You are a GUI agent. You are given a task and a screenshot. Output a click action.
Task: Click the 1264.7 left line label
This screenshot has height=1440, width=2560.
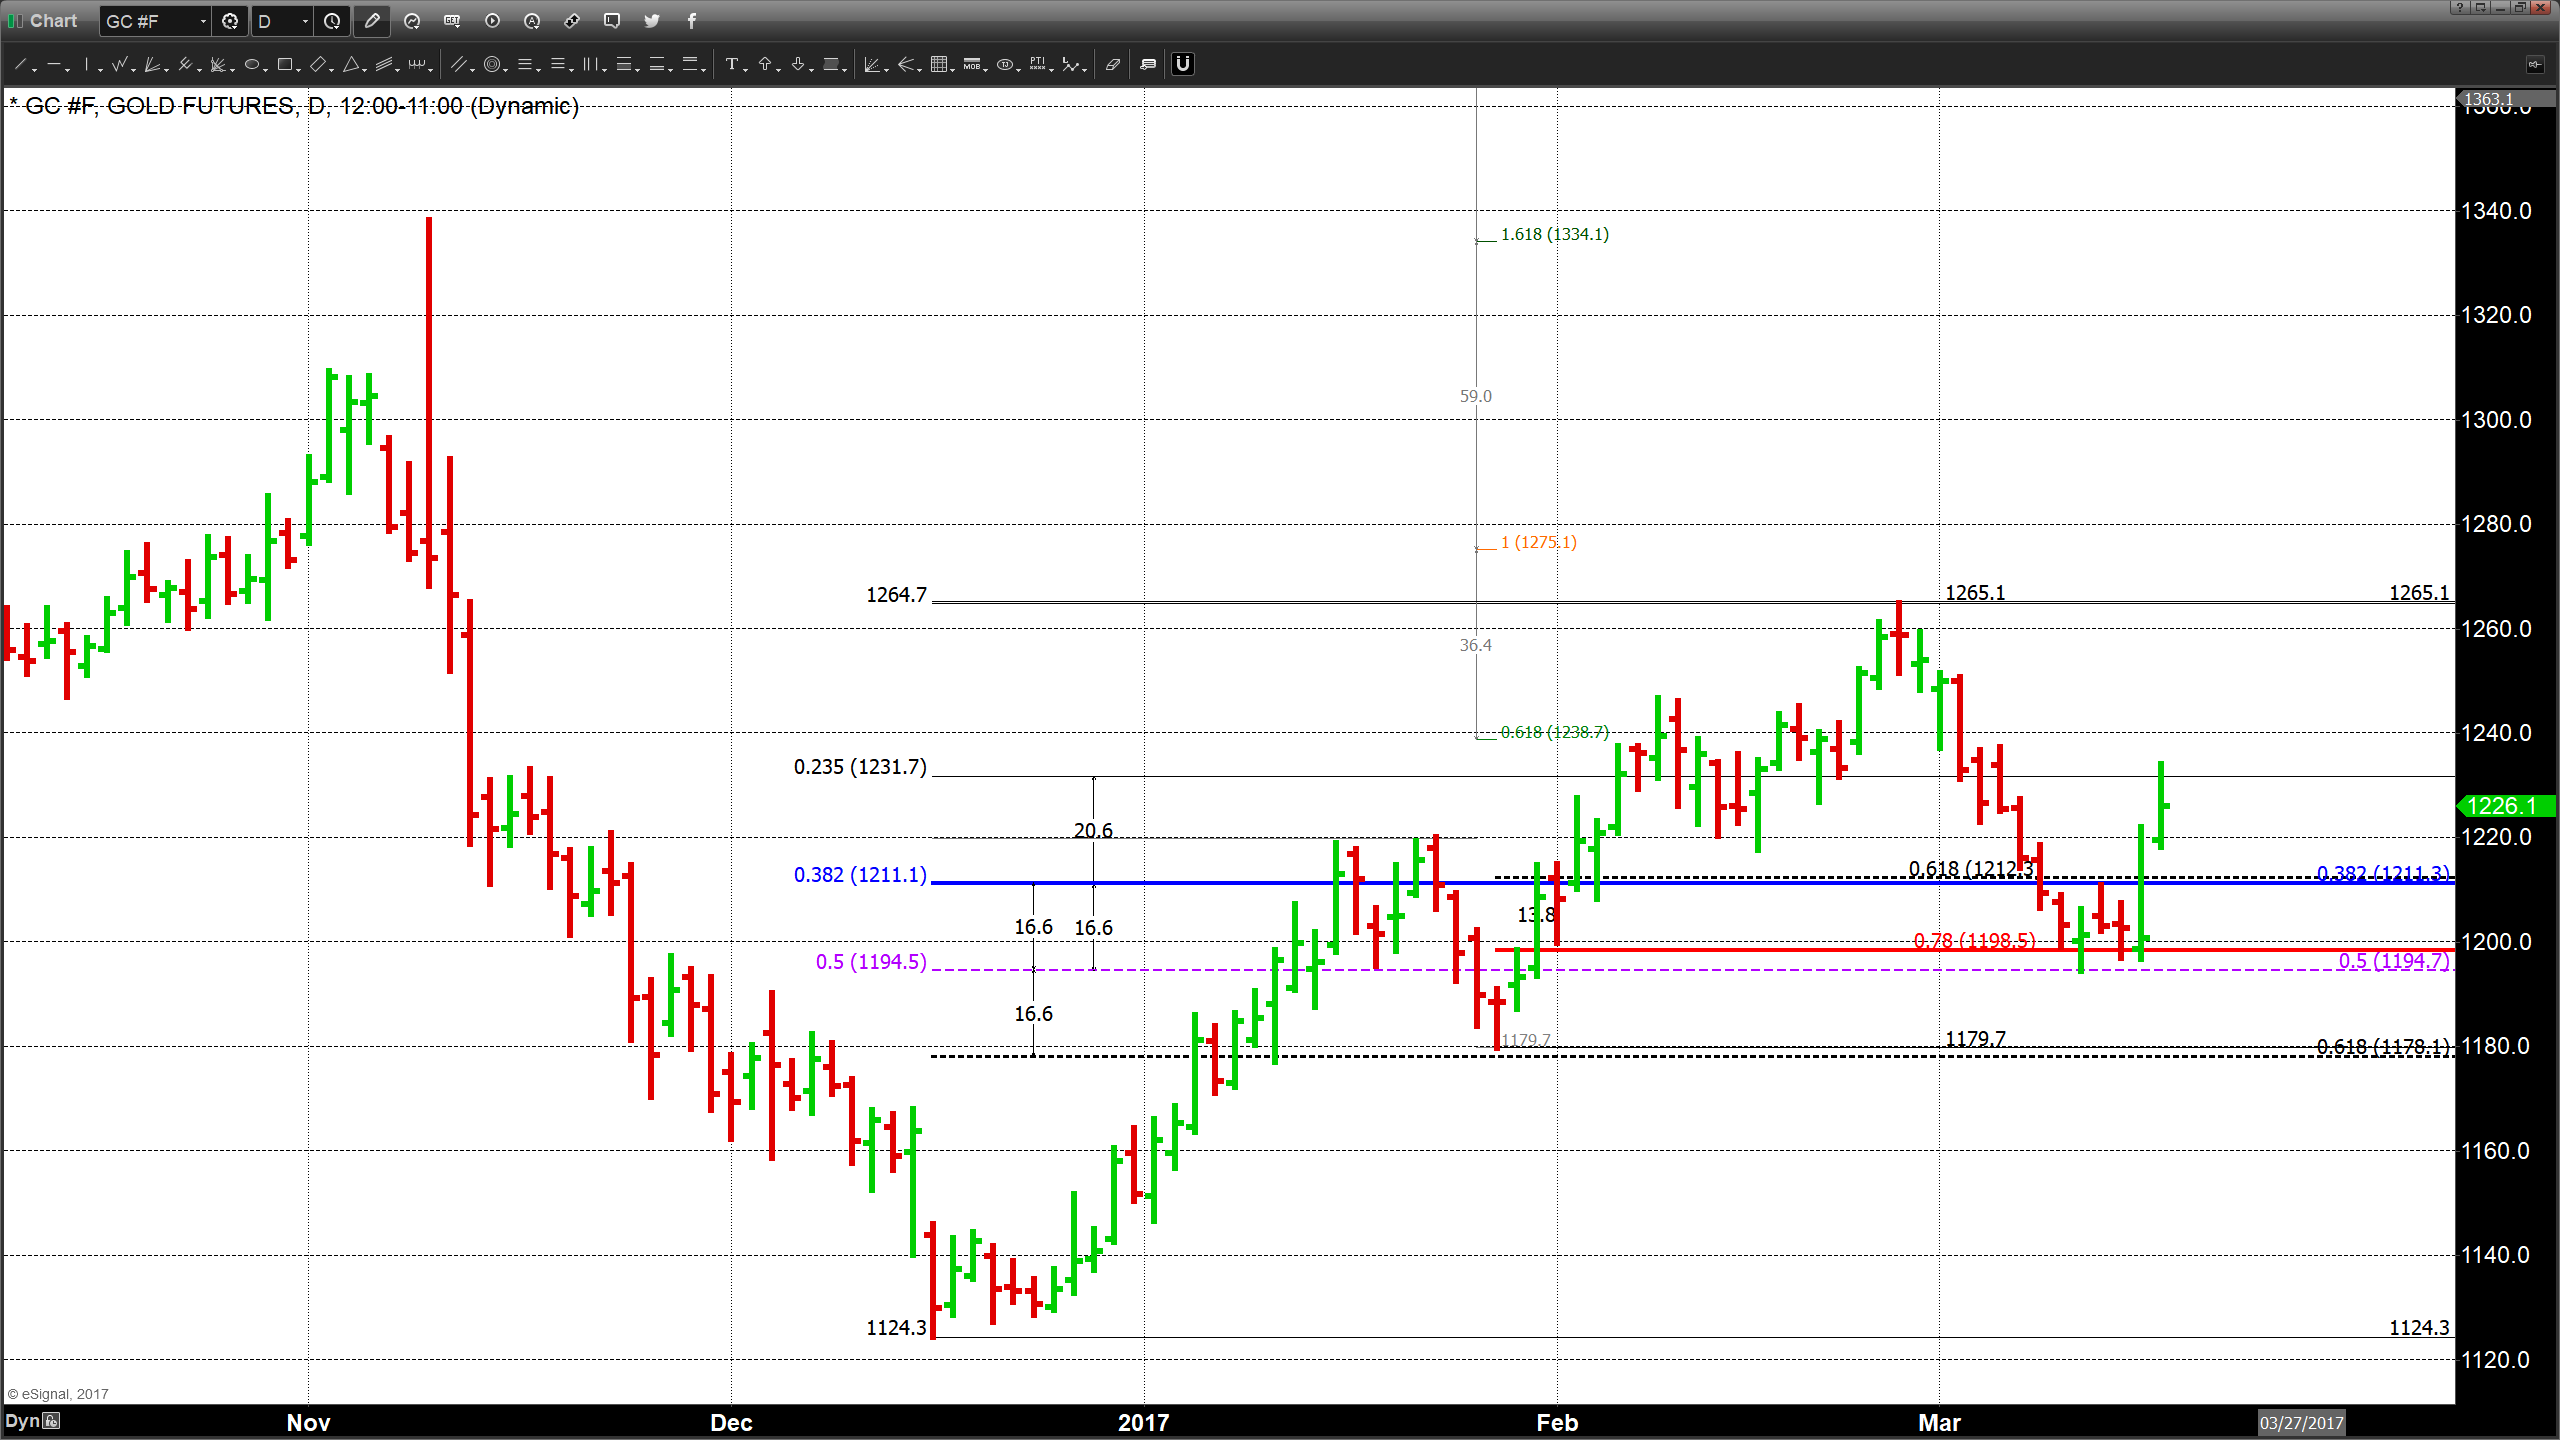pyautogui.click(x=897, y=595)
